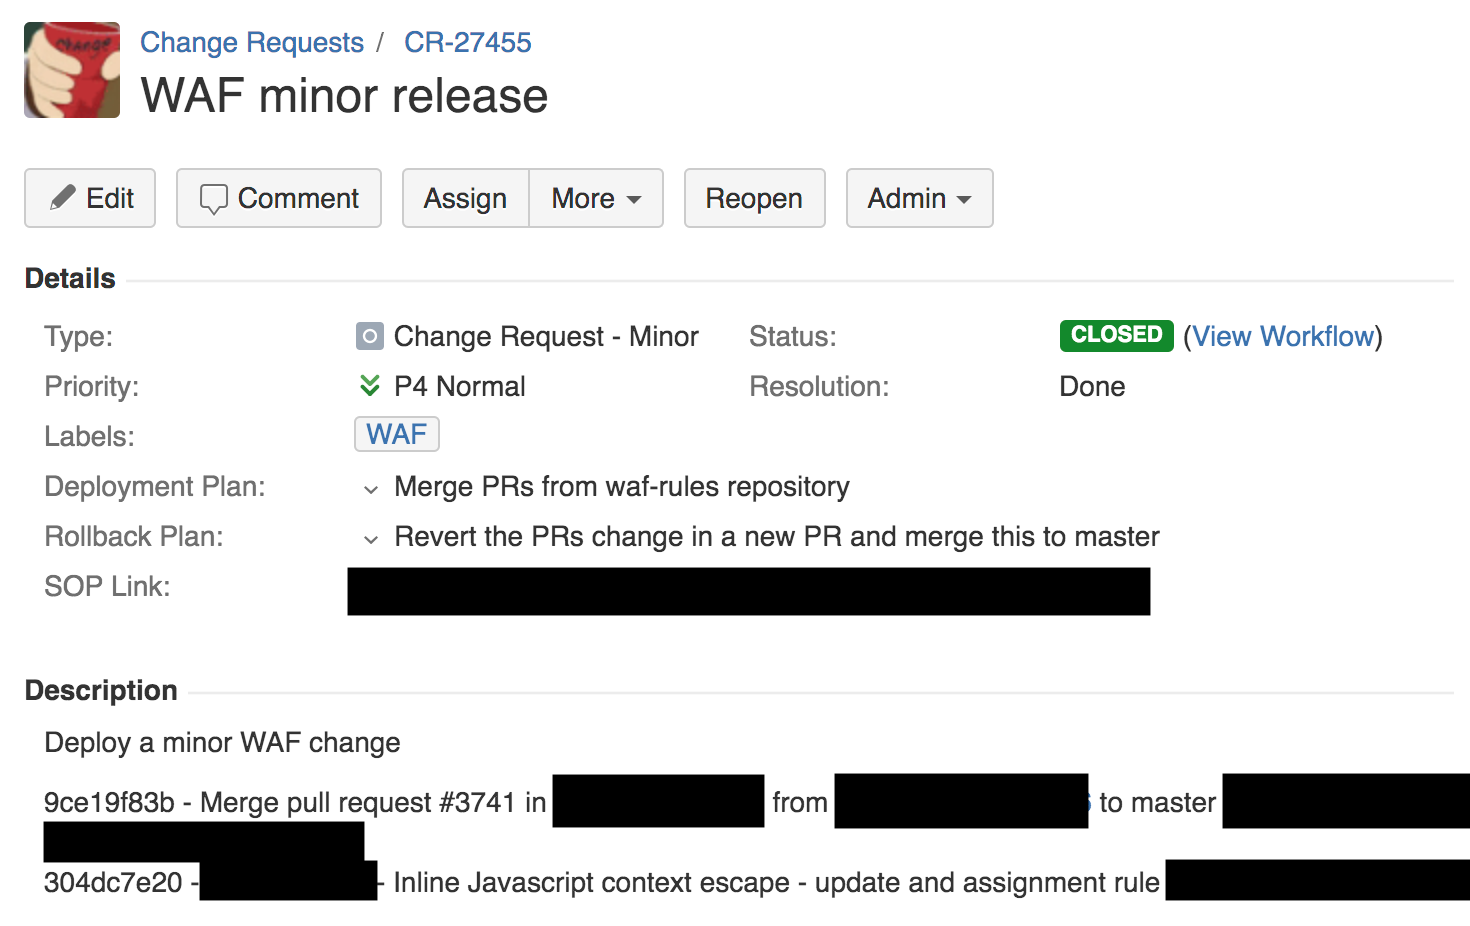This screenshot has height=926, width=1470.
Task: Open the More actions dropdown
Action: pyautogui.click(x=595, y=198)
